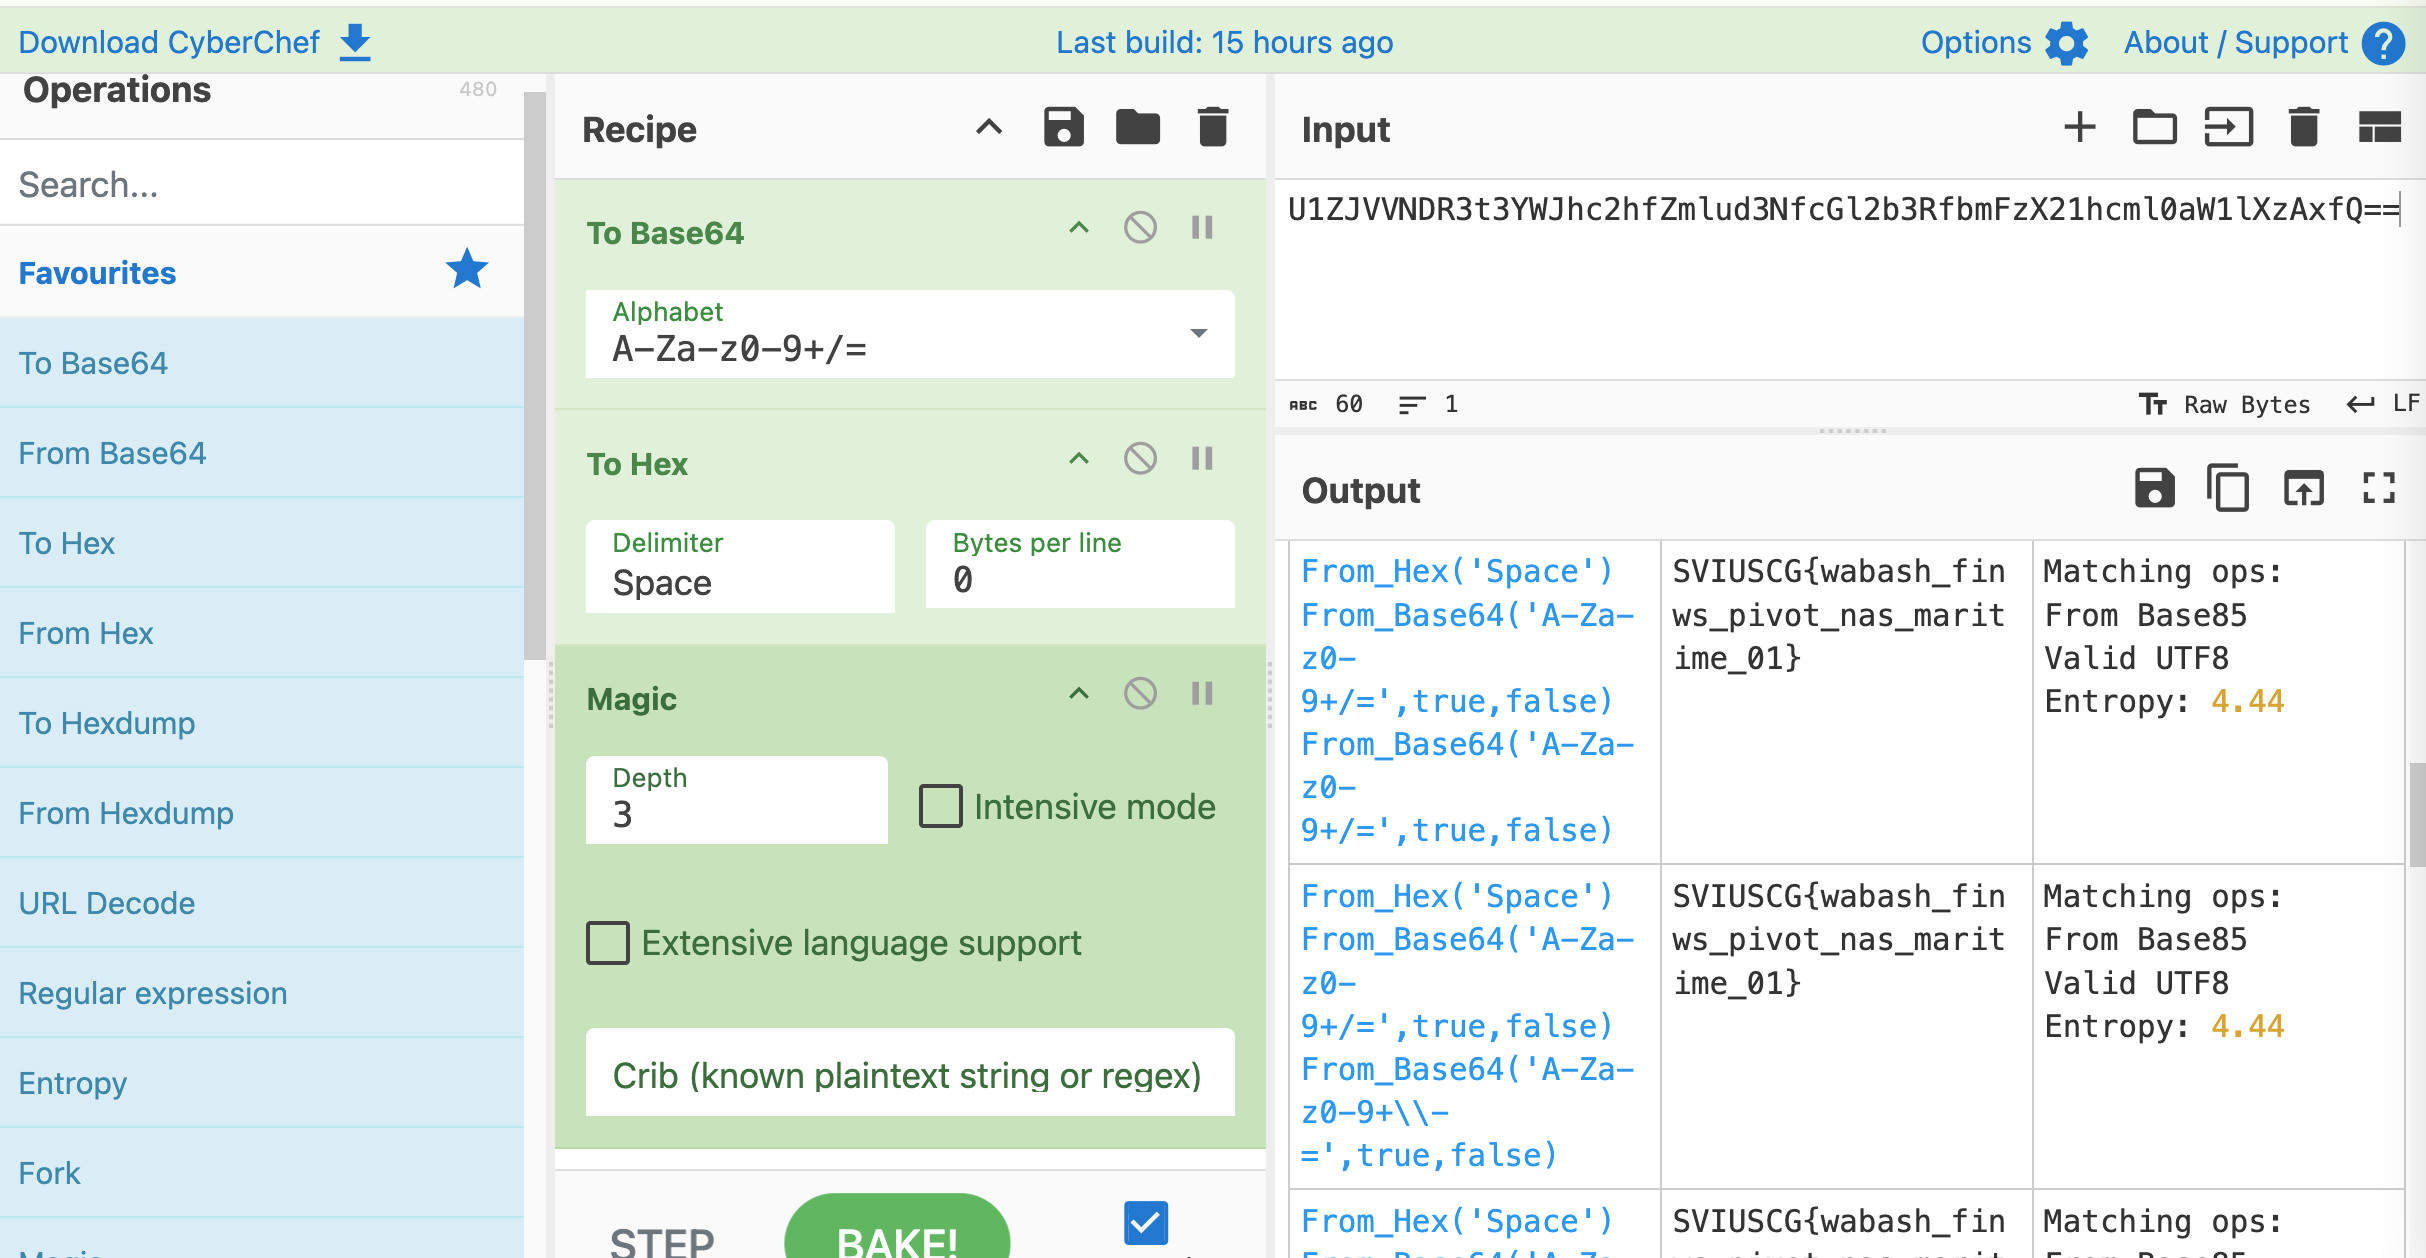
Task: Change end-of-line sequence LF
Action: [2383, 404]
